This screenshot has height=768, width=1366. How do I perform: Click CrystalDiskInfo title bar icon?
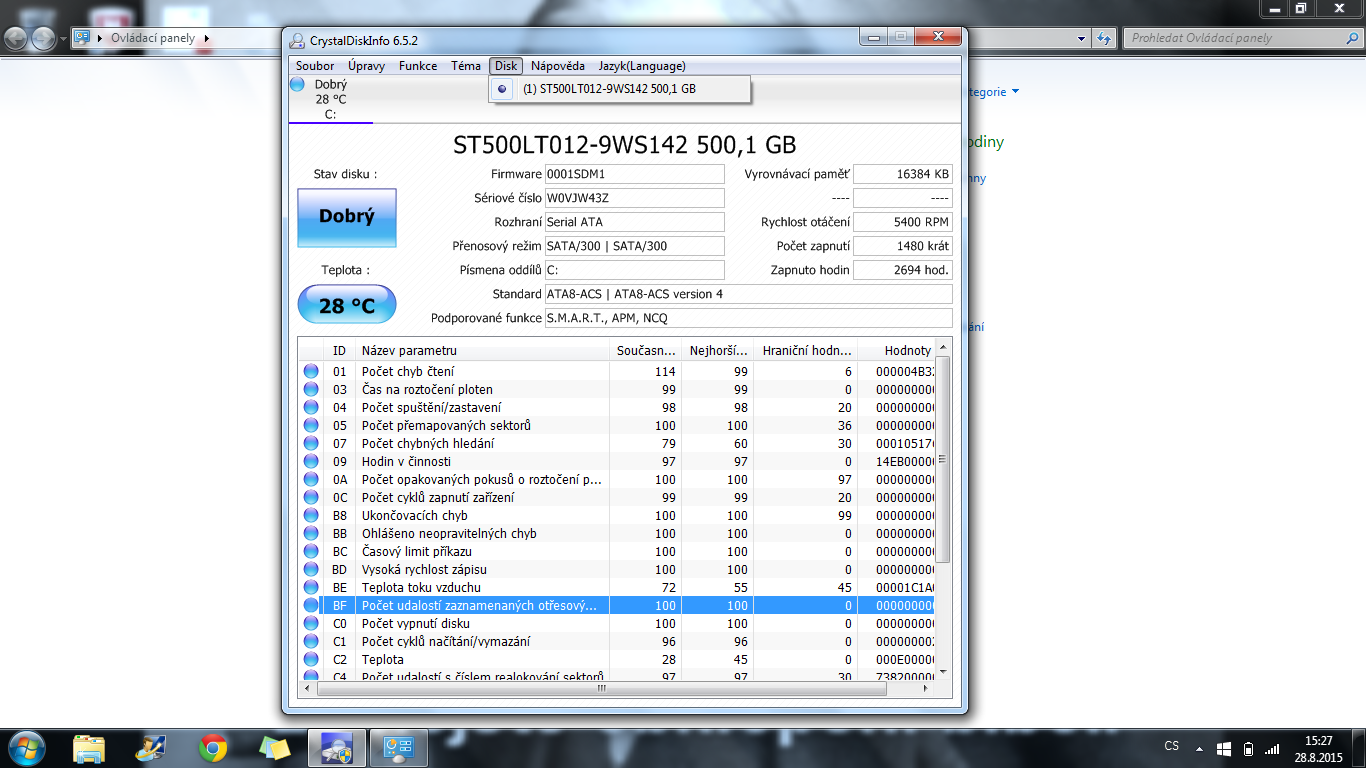pos(297,40)
